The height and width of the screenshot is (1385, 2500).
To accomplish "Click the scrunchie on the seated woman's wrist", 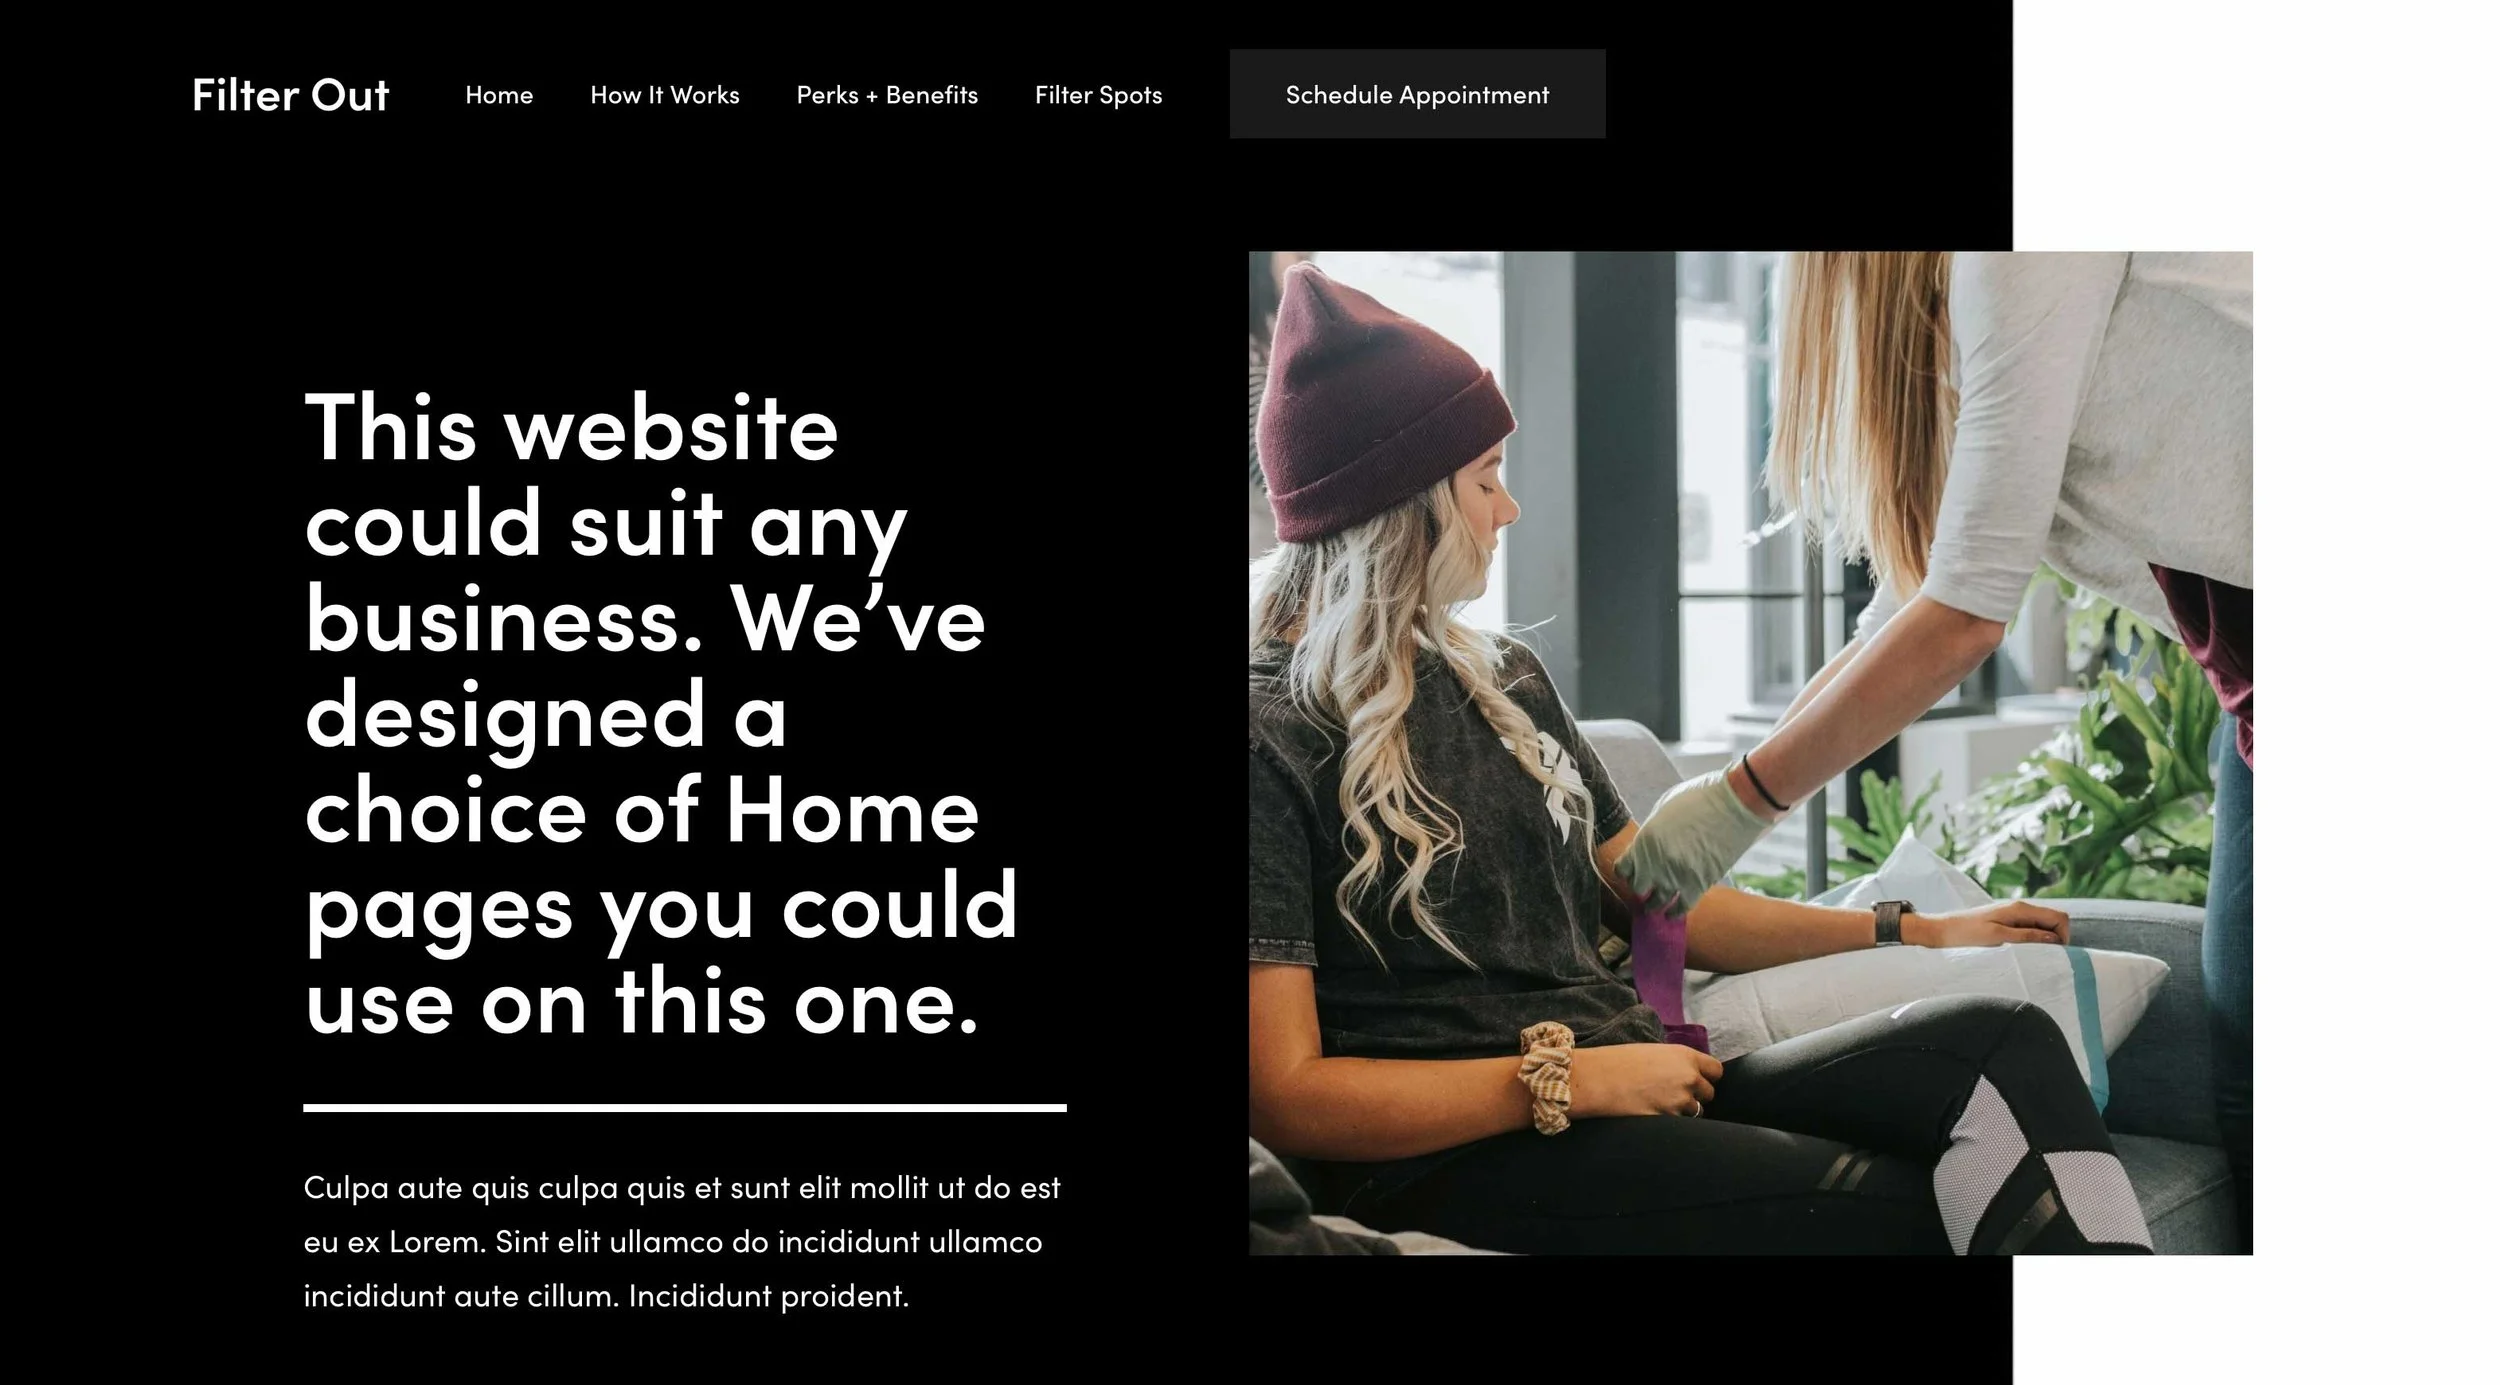I will [x=1547, y=1078].
